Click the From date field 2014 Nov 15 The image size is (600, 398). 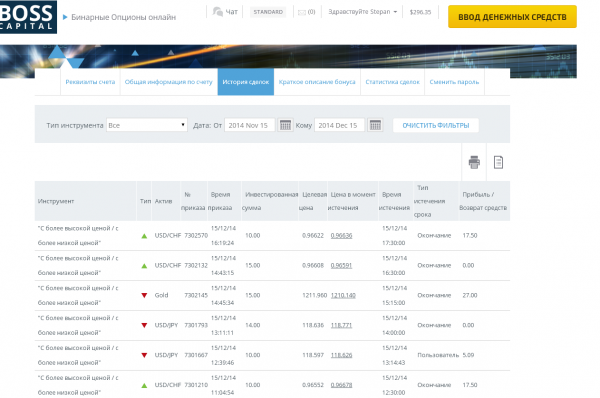click(249, 125)
